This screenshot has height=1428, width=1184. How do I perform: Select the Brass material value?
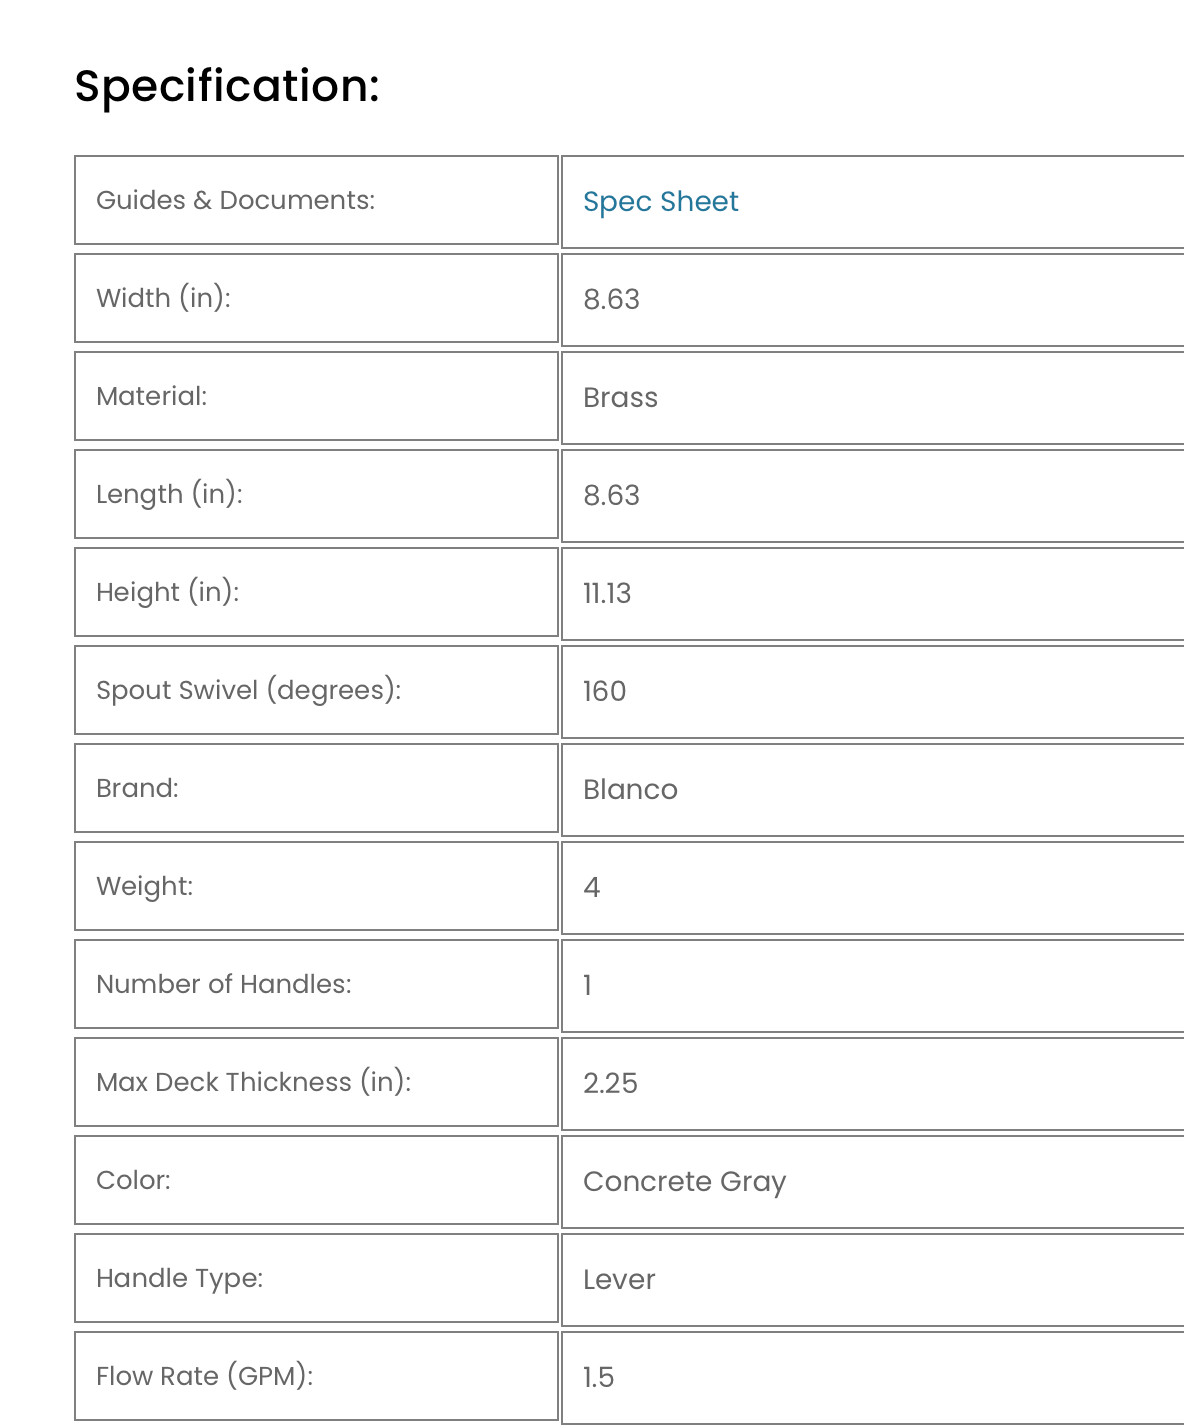620,398
